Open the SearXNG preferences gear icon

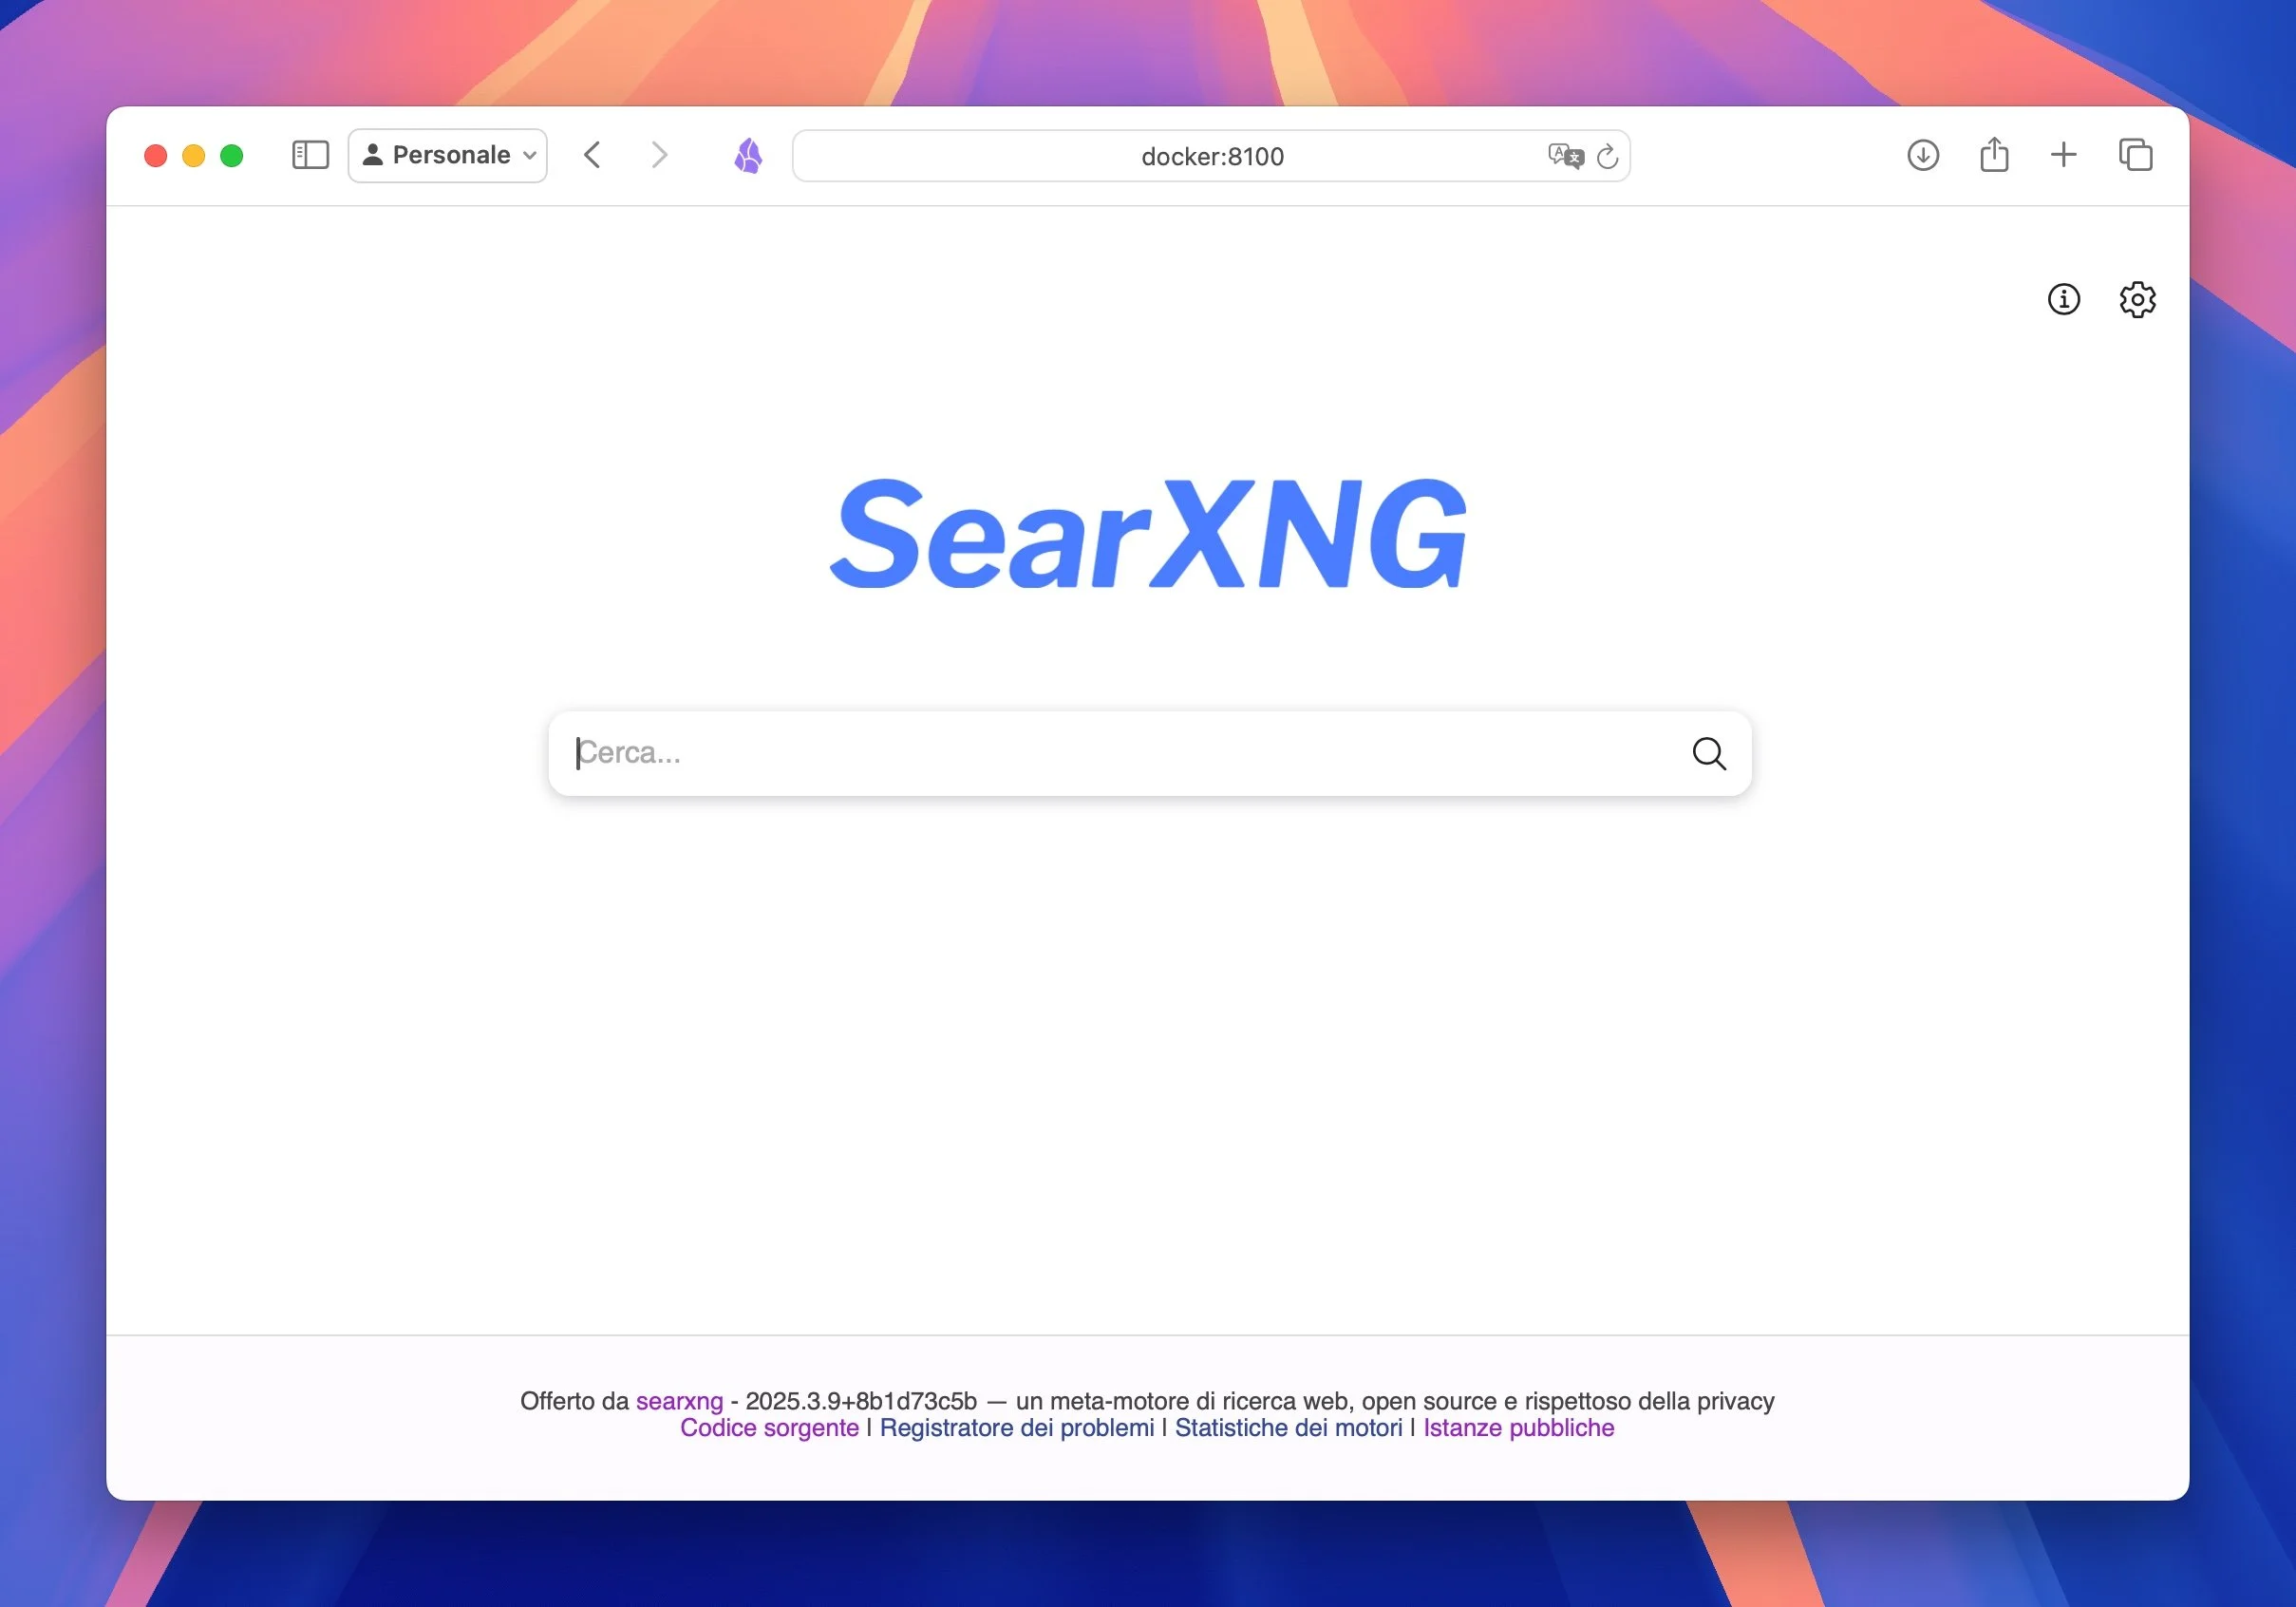pos(2136,299)
